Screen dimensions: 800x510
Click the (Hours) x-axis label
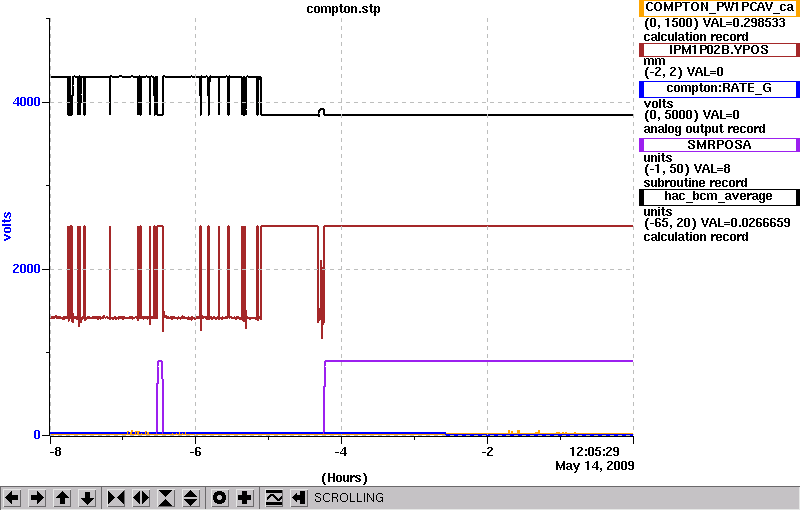coord(344,478)
